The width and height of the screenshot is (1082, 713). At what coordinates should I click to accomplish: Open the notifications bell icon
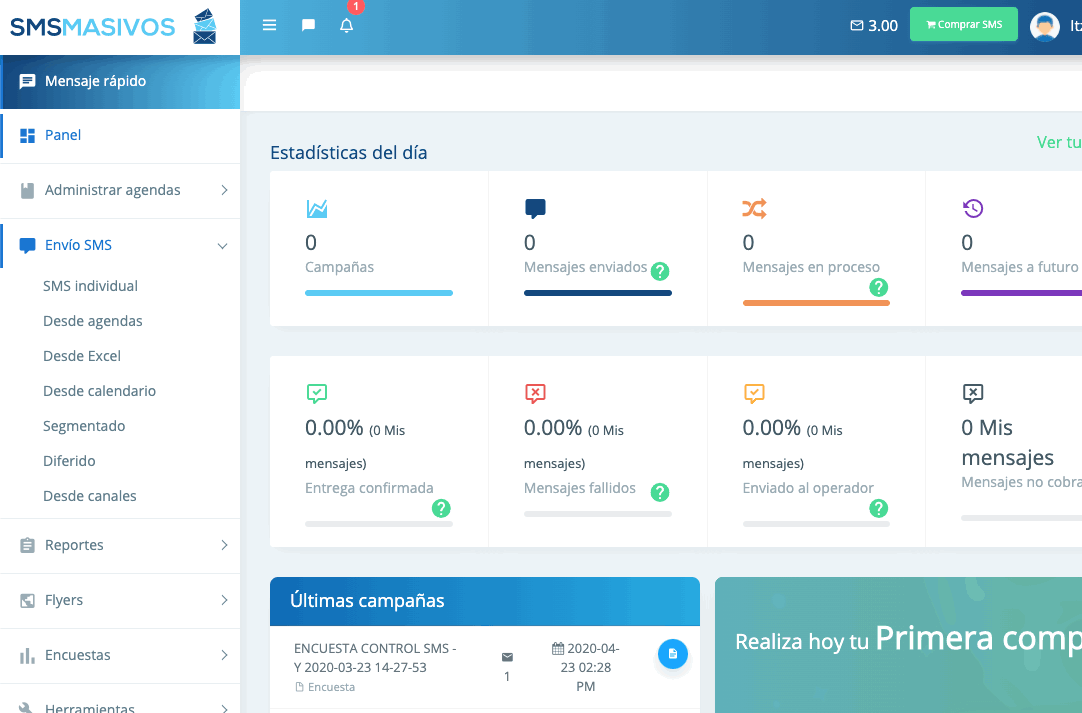coord(346,26)
